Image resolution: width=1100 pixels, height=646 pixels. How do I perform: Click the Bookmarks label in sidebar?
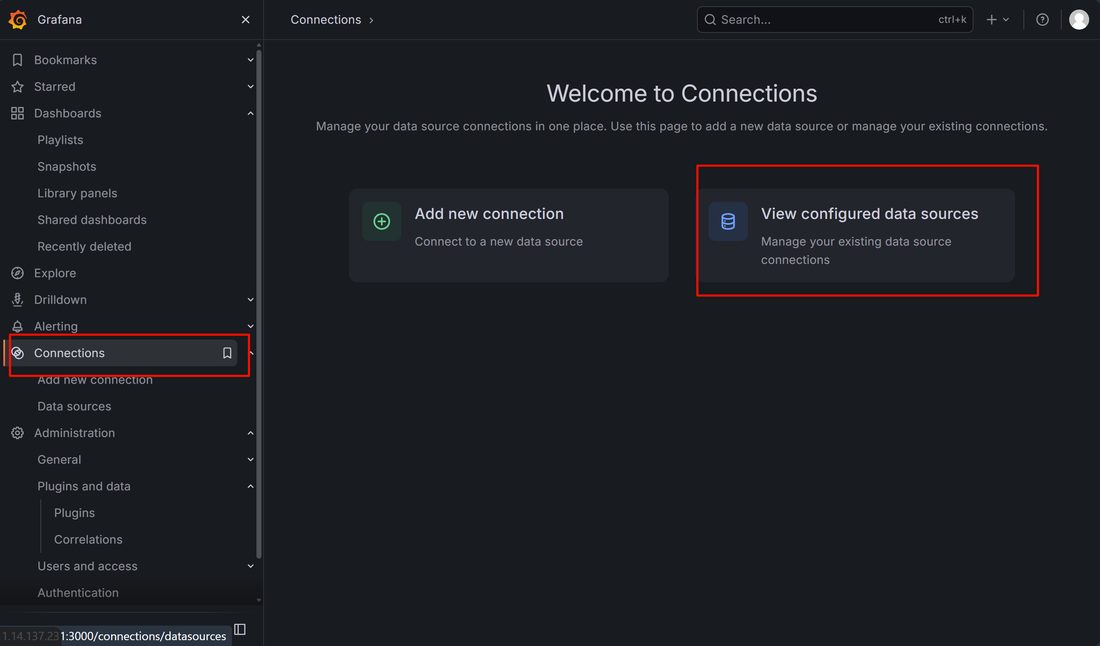coord(65,60)
